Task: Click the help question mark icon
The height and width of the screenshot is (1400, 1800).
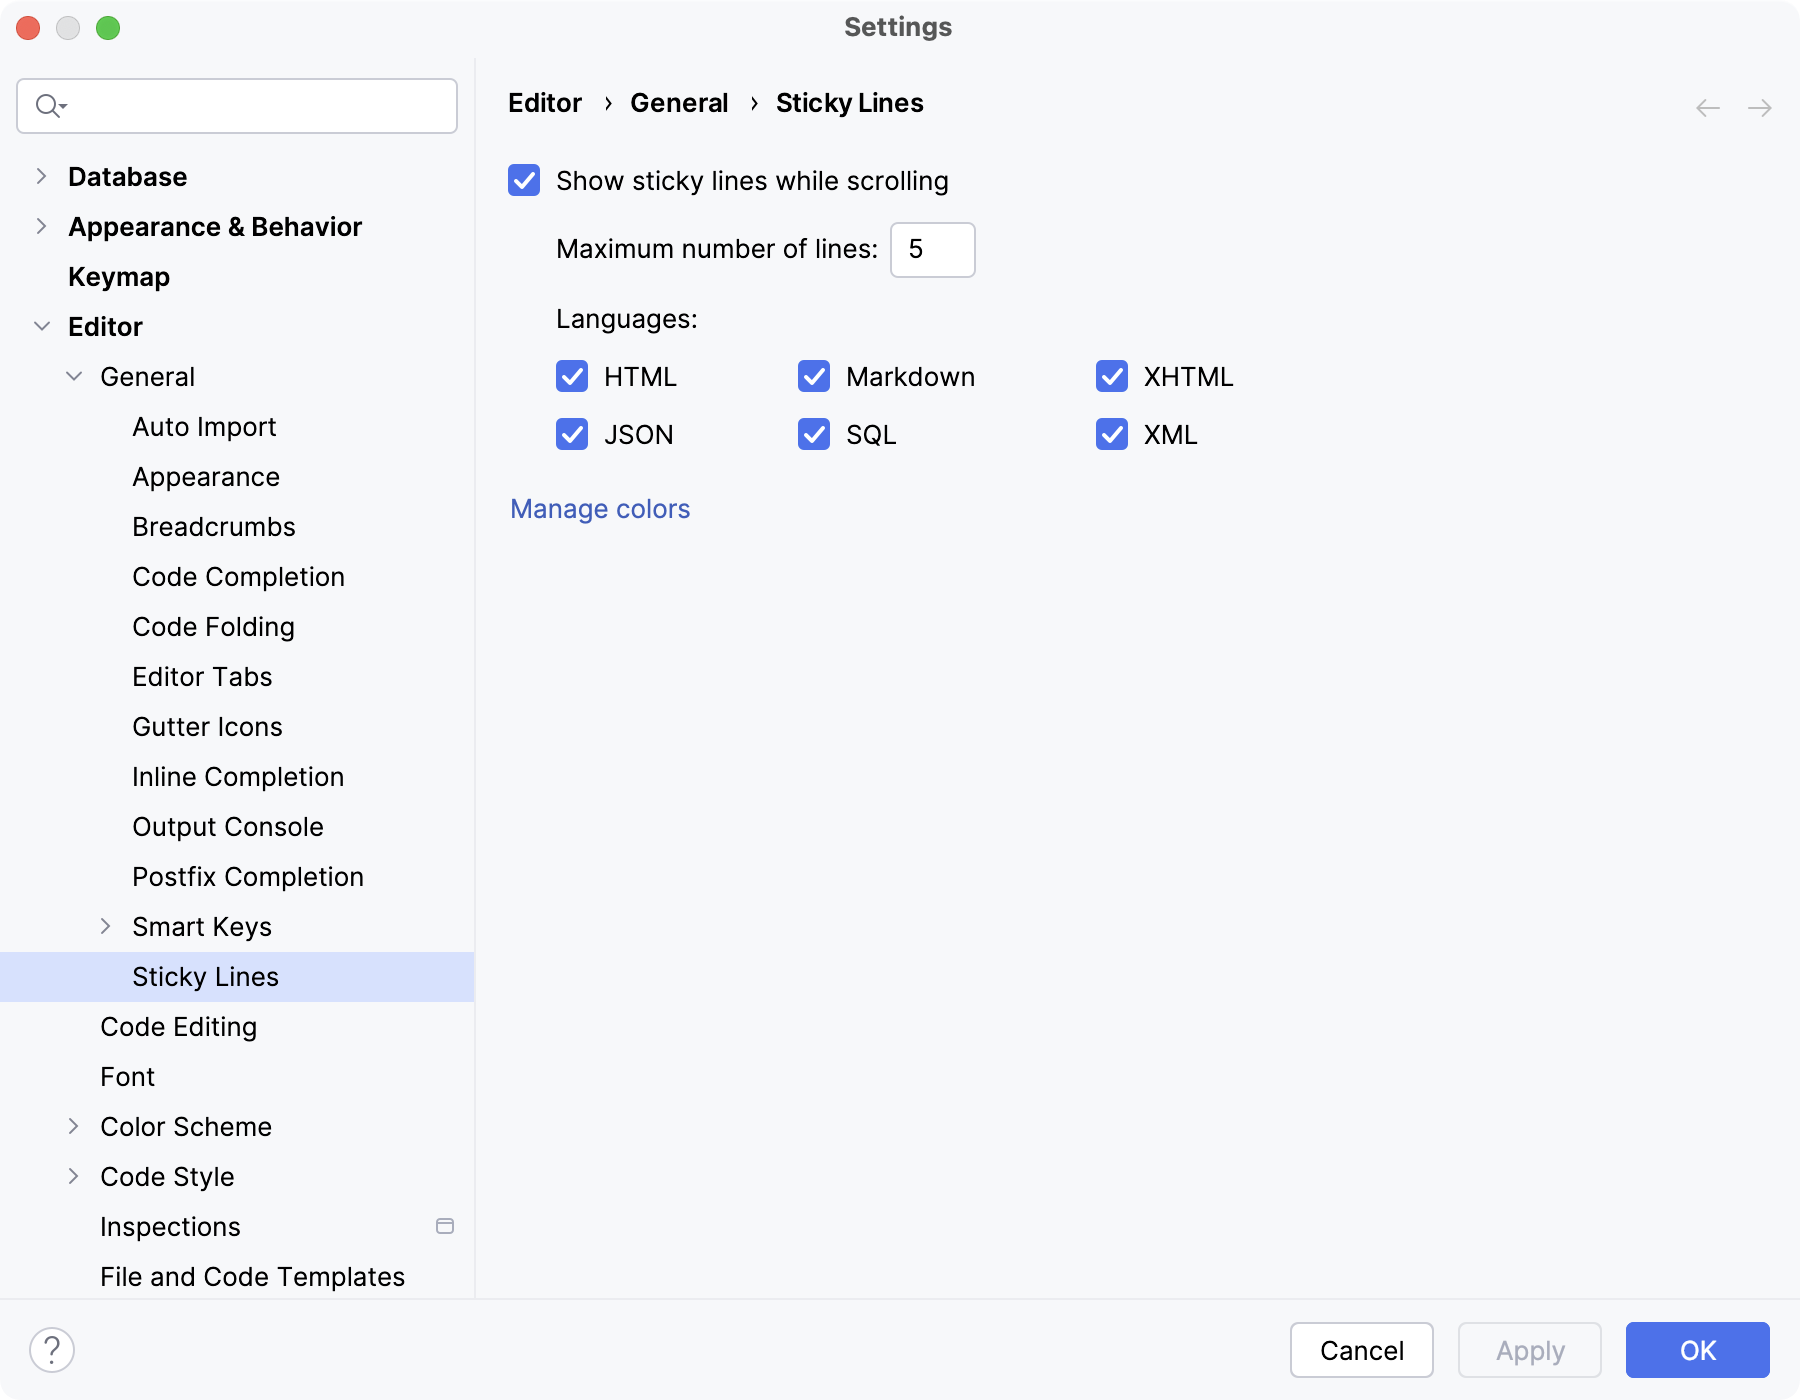Action: point(52,1350)
